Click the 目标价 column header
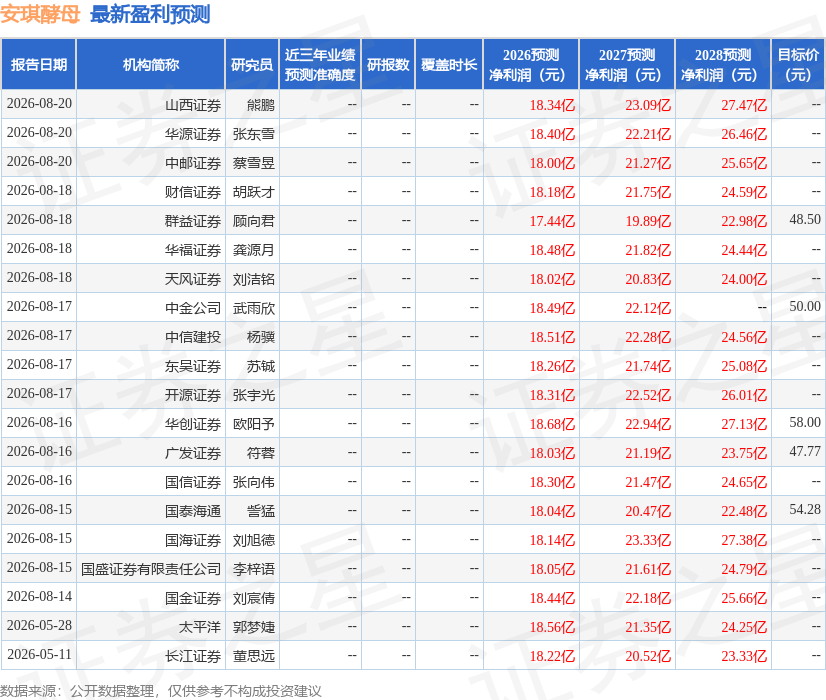Viewport: 826px width, 700px height. coord(798,64)
